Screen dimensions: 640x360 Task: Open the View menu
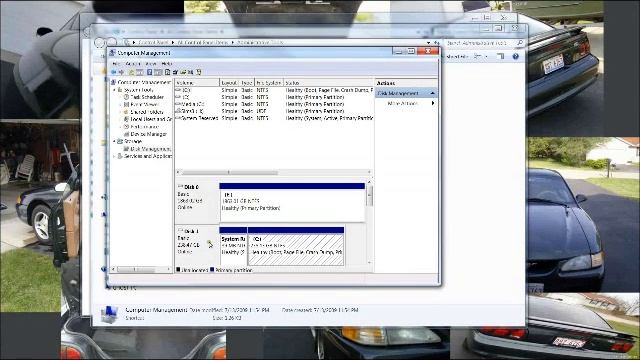[x=151, y=64]
